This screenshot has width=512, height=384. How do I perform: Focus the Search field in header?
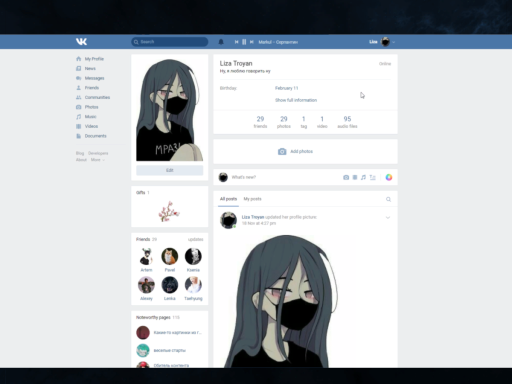point(170,42)
